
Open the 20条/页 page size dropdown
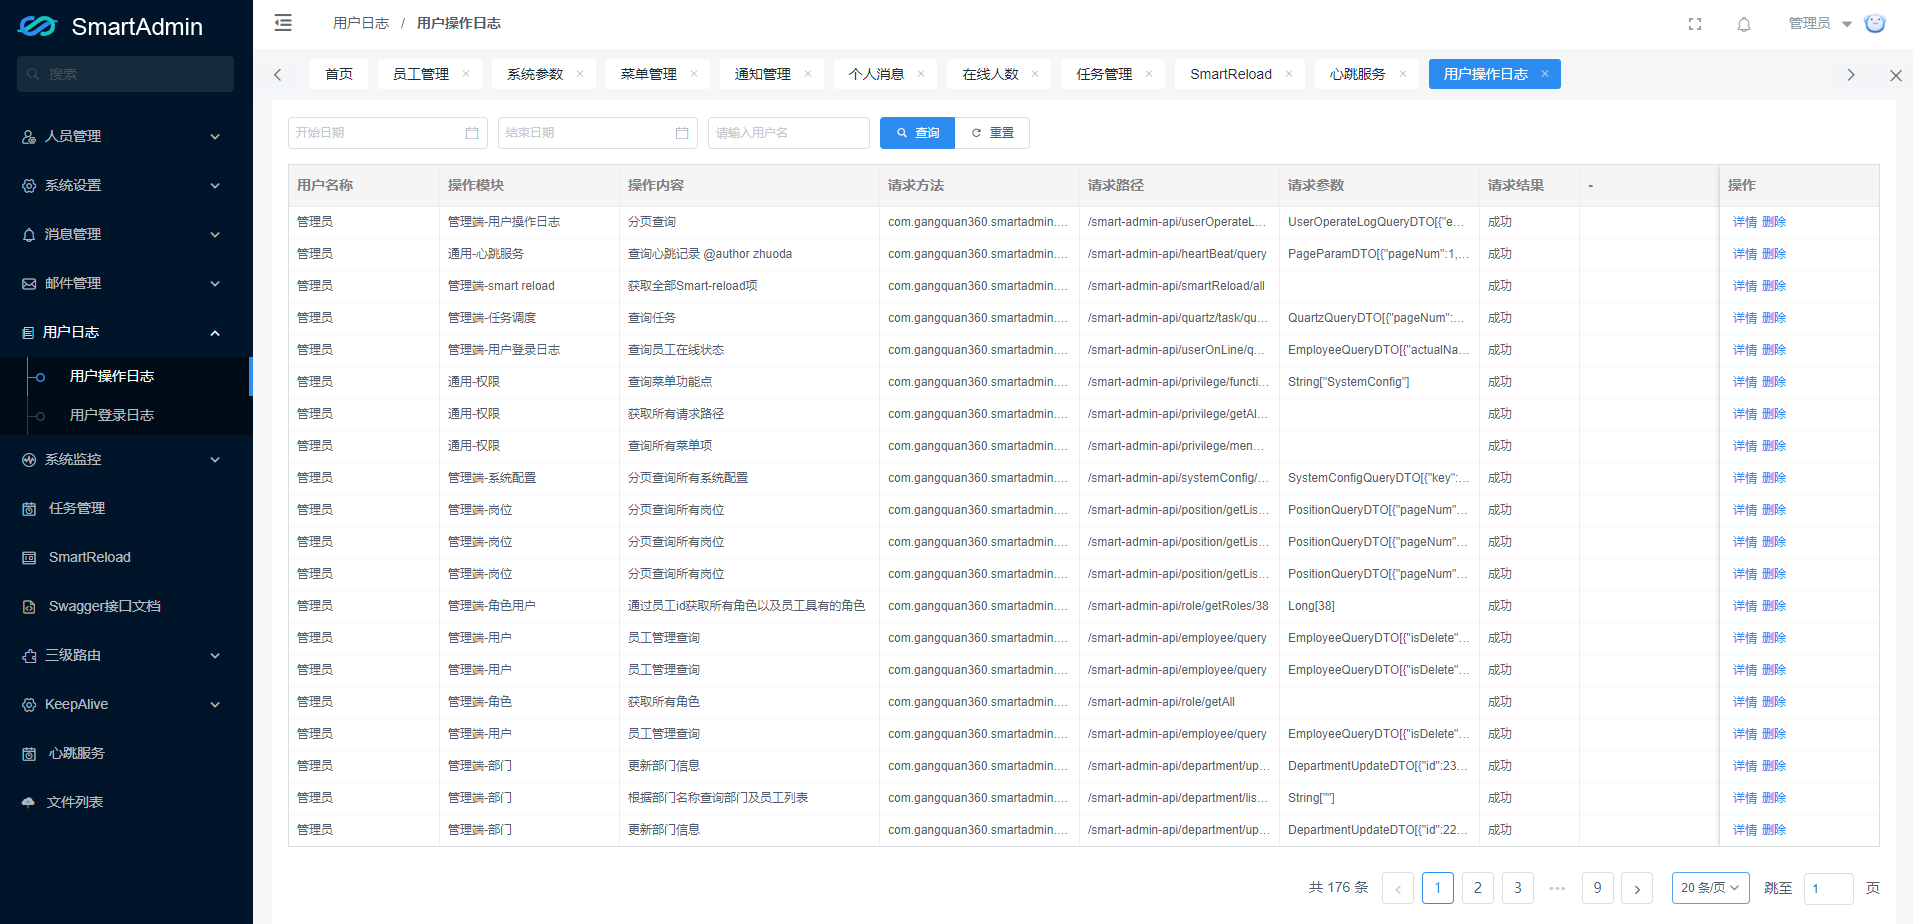click(x=1709, y=887)
